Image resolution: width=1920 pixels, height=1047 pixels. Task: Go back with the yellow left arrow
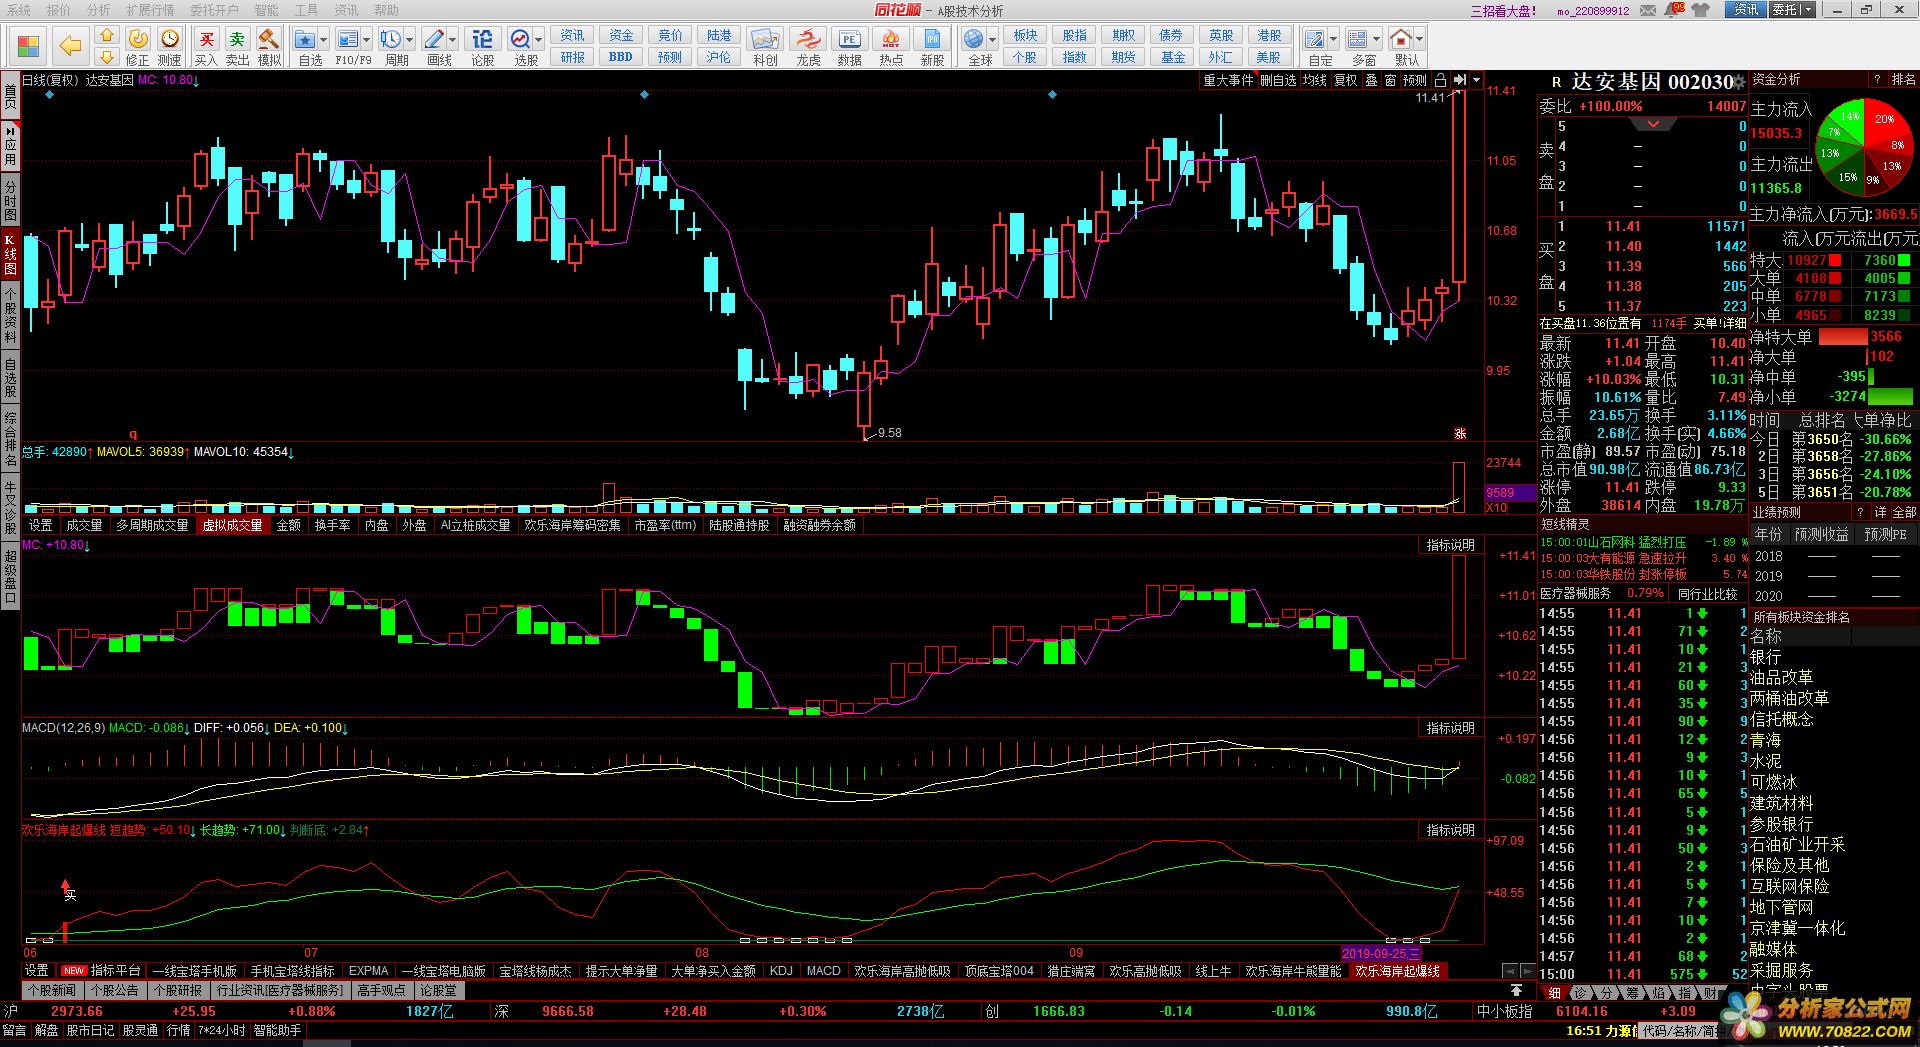click(70, 45)
